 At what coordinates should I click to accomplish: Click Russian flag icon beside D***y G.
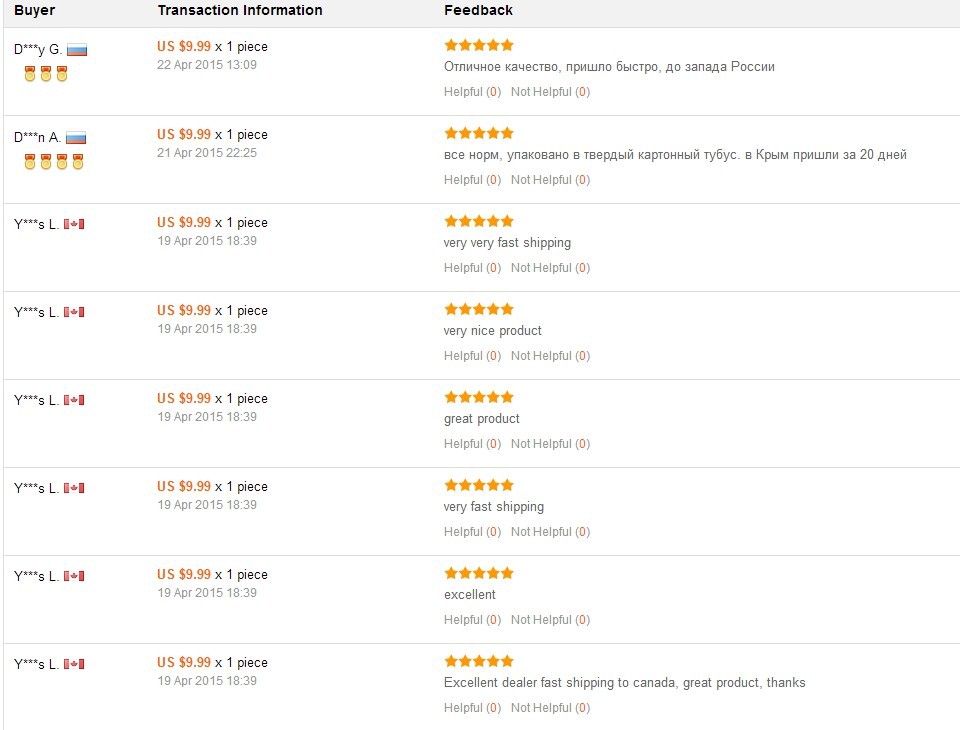point(77,50)
